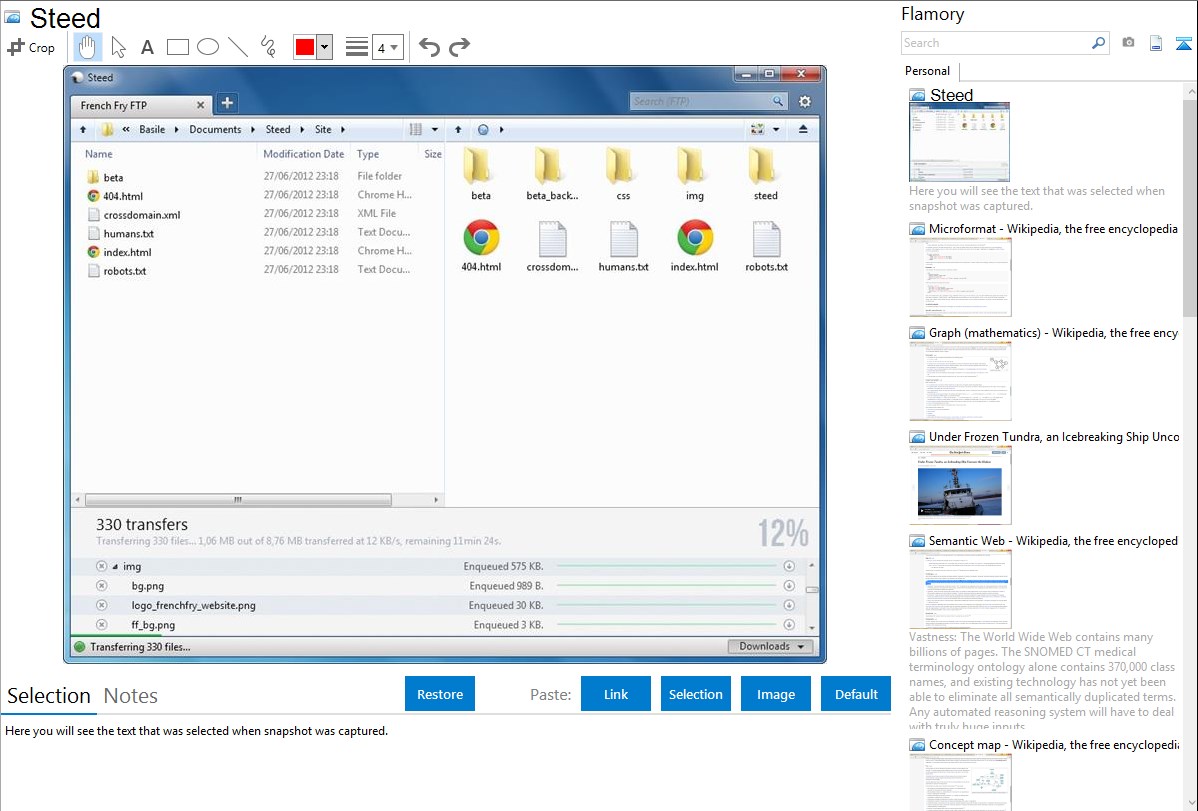Screen dimensions: 1198x811
Task: Open the Steed settings gear
Action: (805, 102)
